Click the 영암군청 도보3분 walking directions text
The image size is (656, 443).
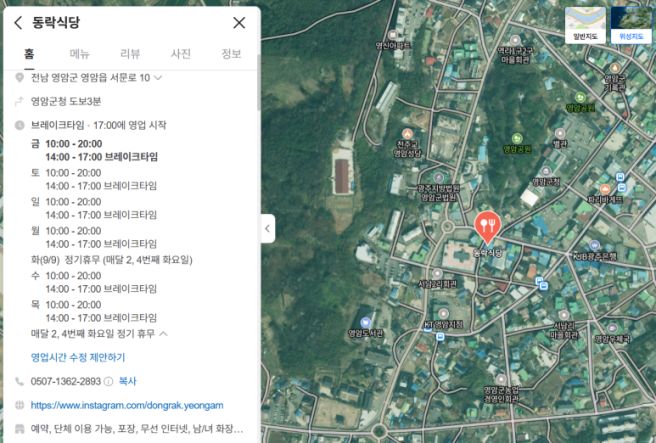(x=66, y=101)
